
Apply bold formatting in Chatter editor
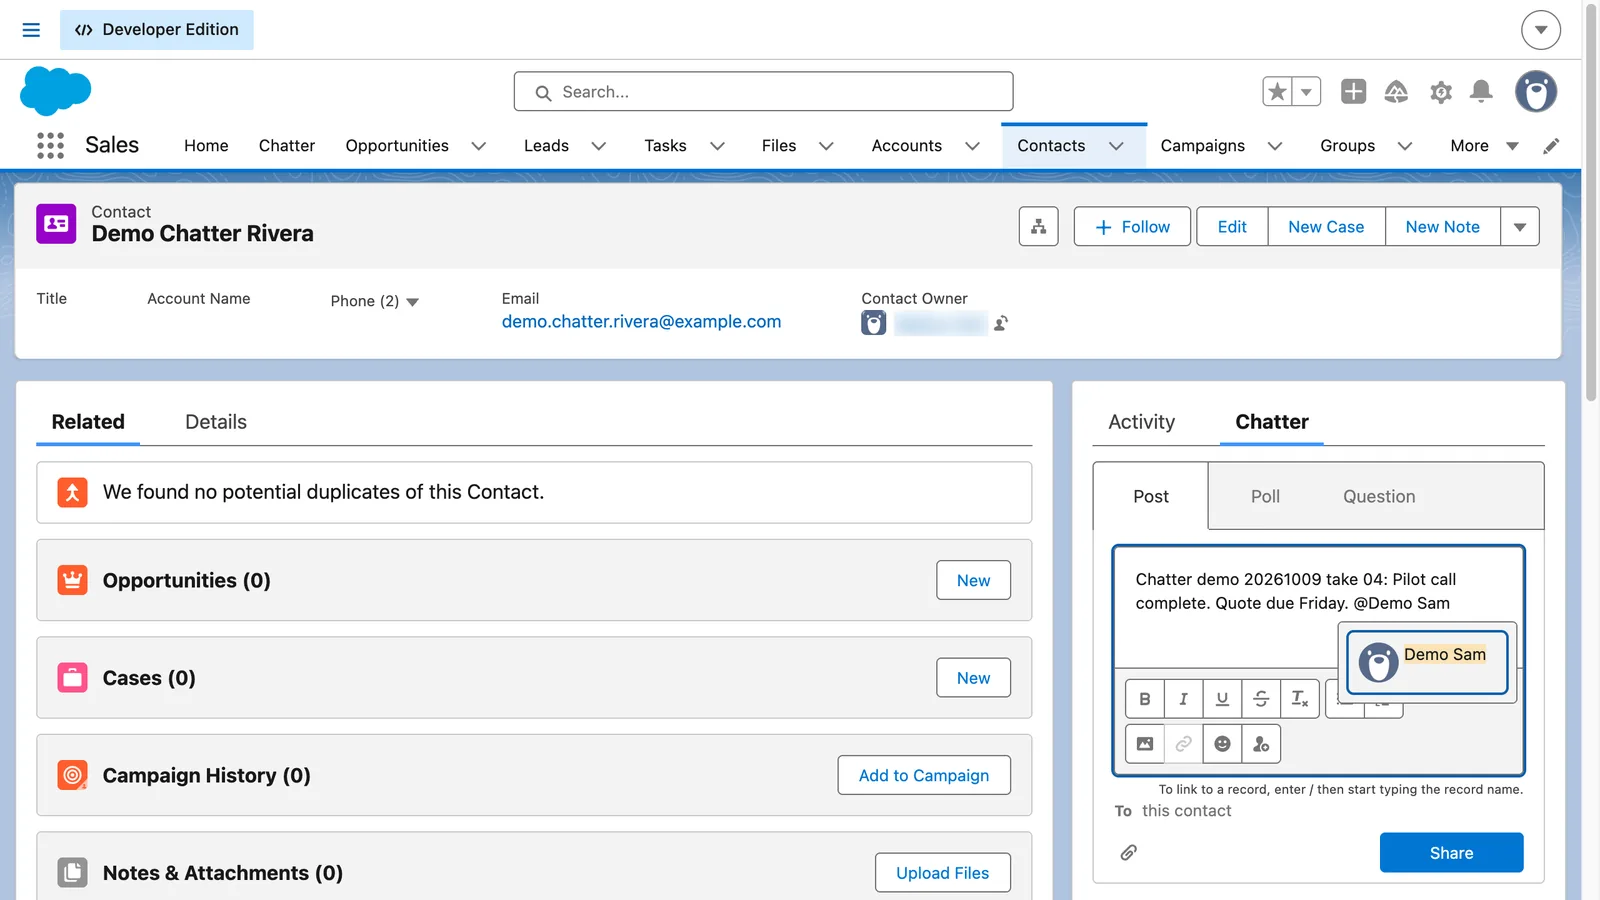click(x=1145, y=699)
